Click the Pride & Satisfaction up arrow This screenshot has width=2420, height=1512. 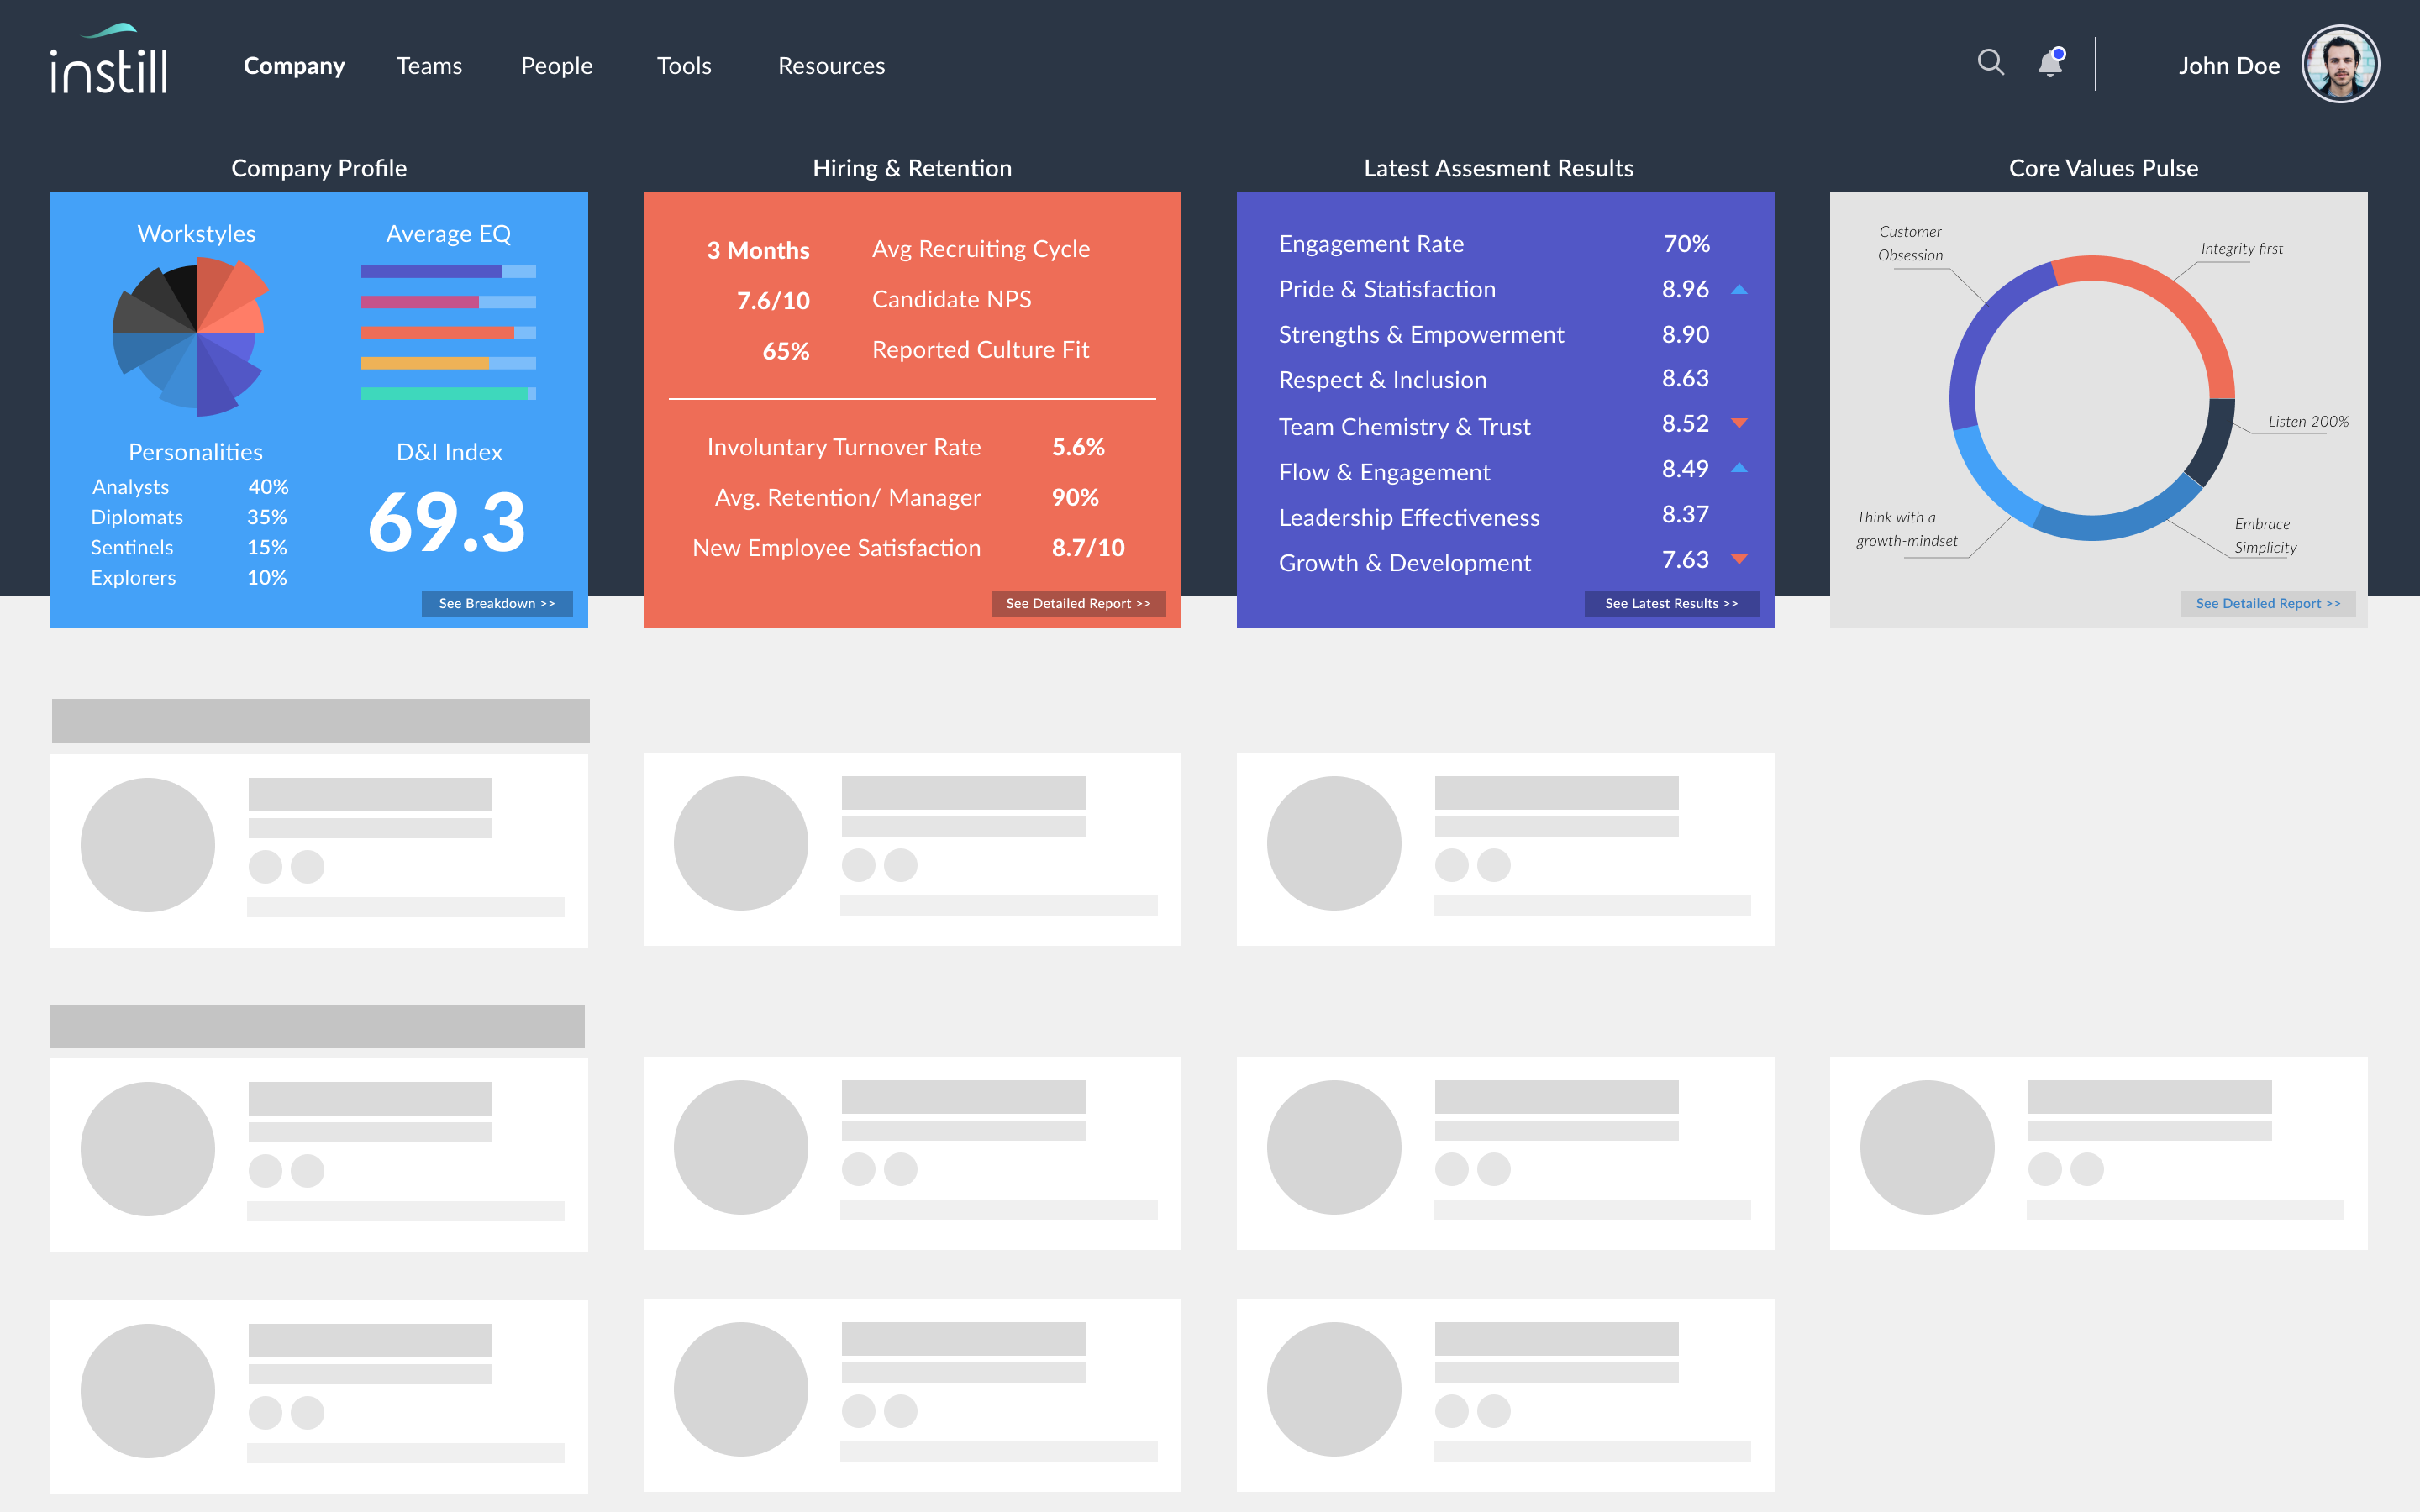click(1739, 290)
